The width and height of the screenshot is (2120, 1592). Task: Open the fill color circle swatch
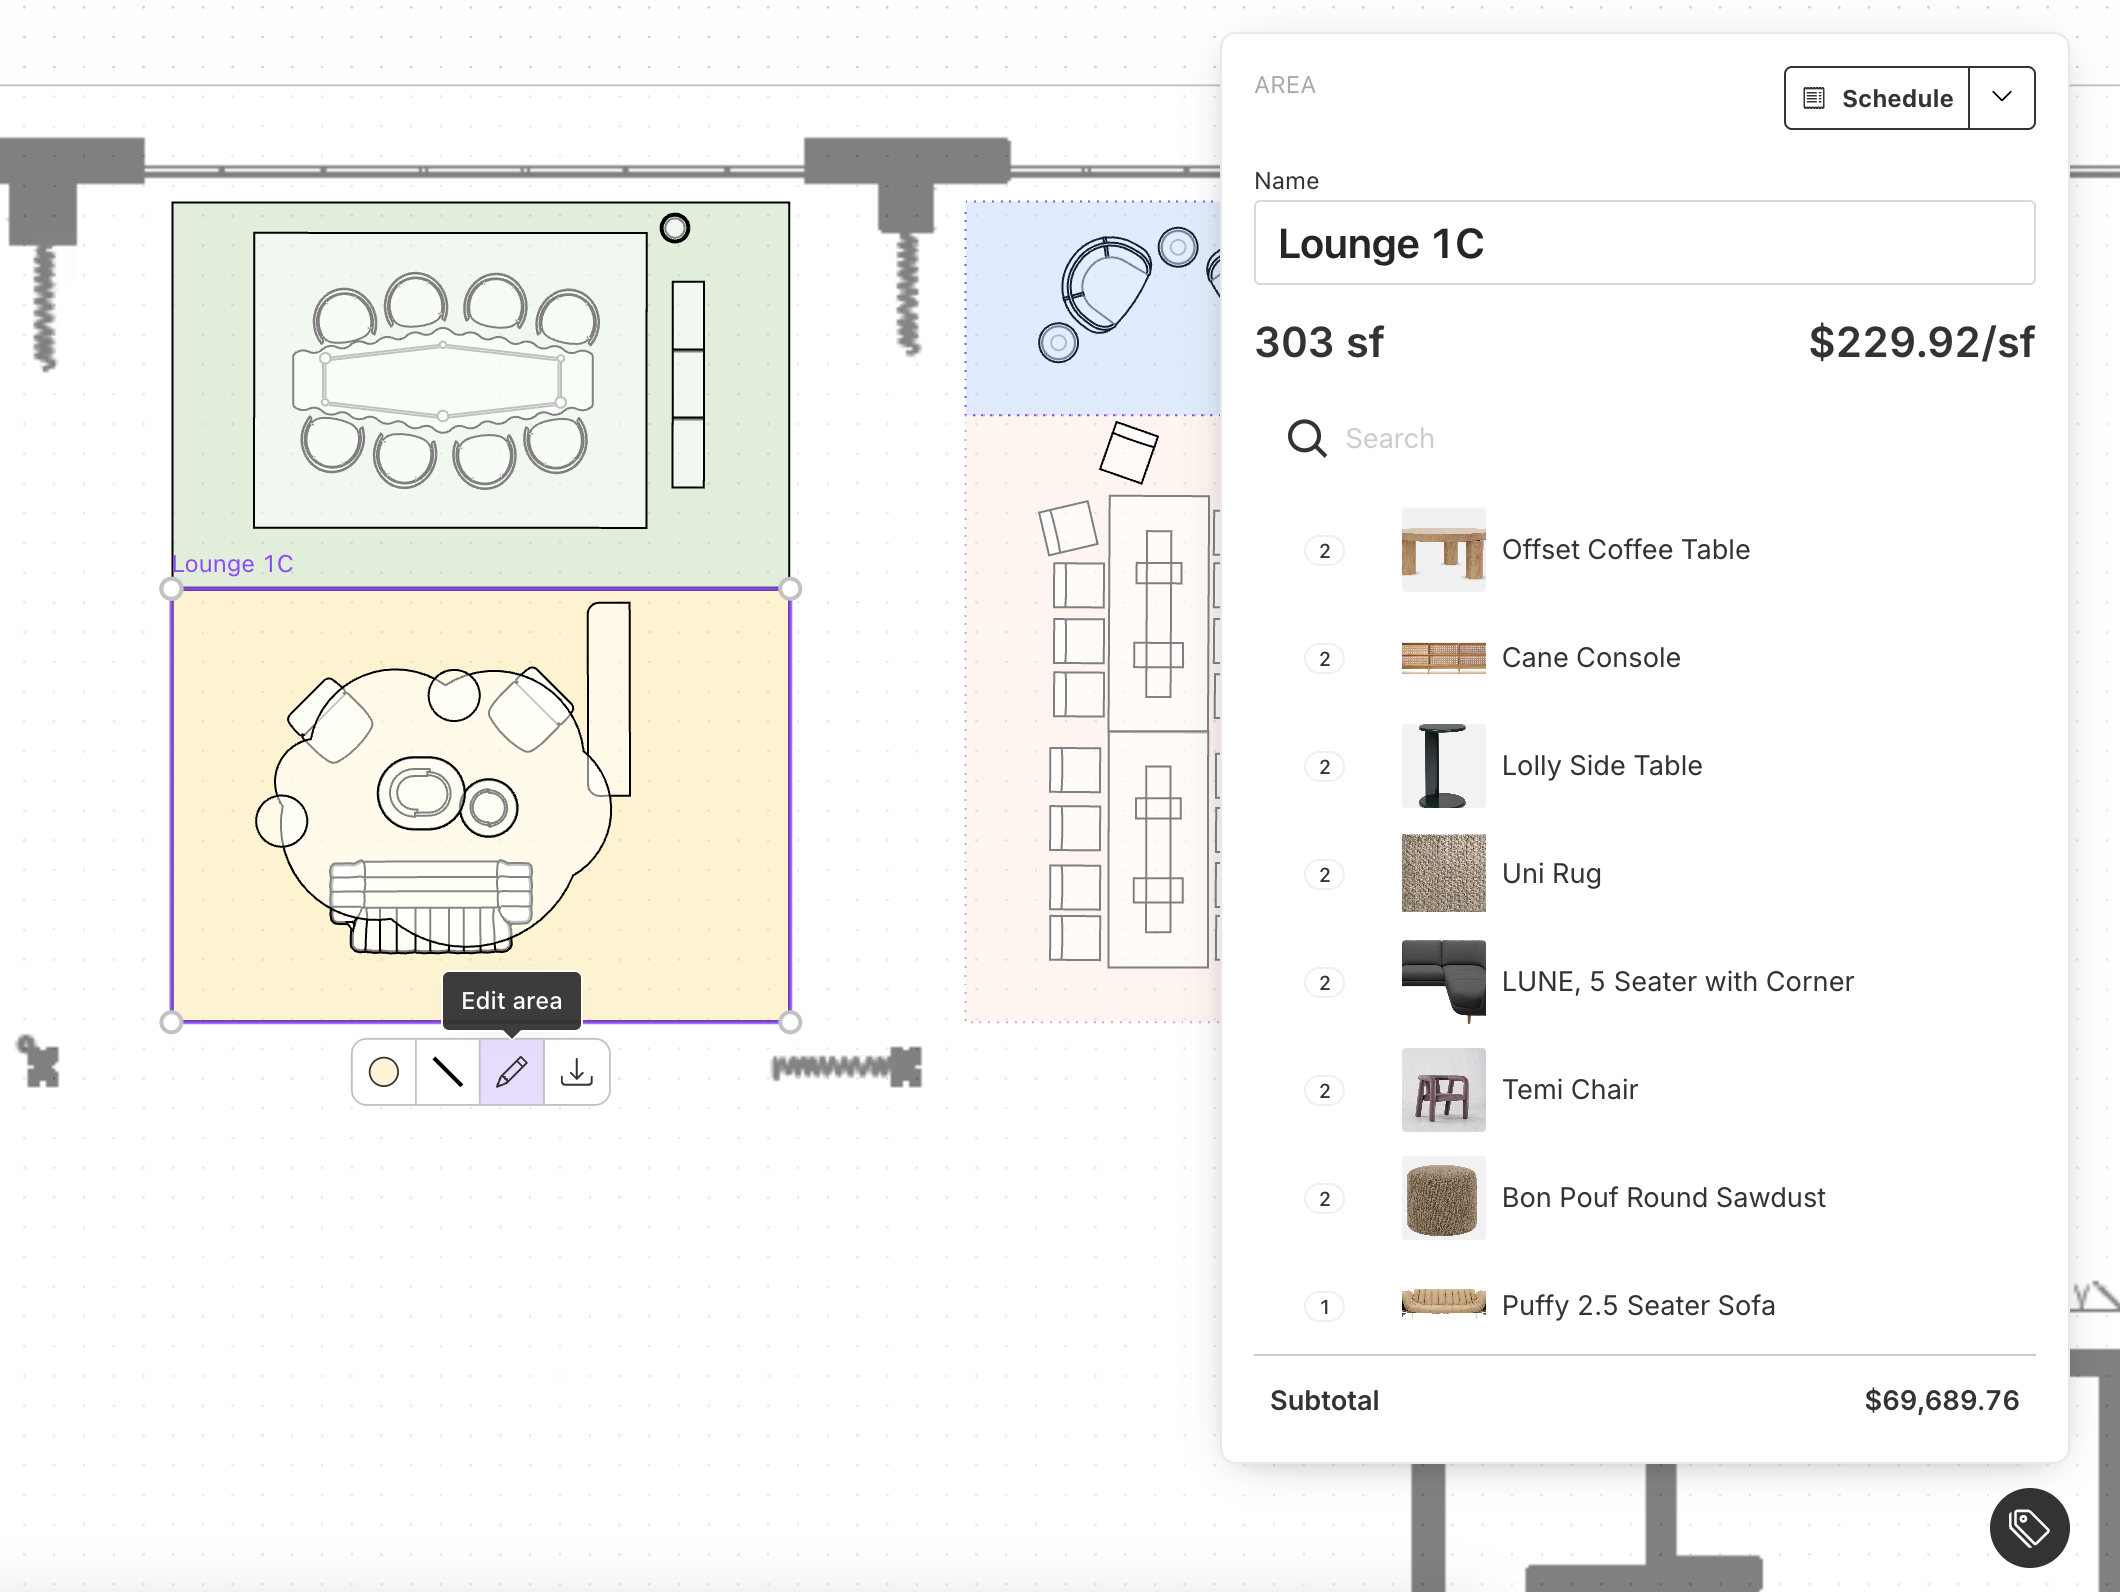pos(384,1072)
